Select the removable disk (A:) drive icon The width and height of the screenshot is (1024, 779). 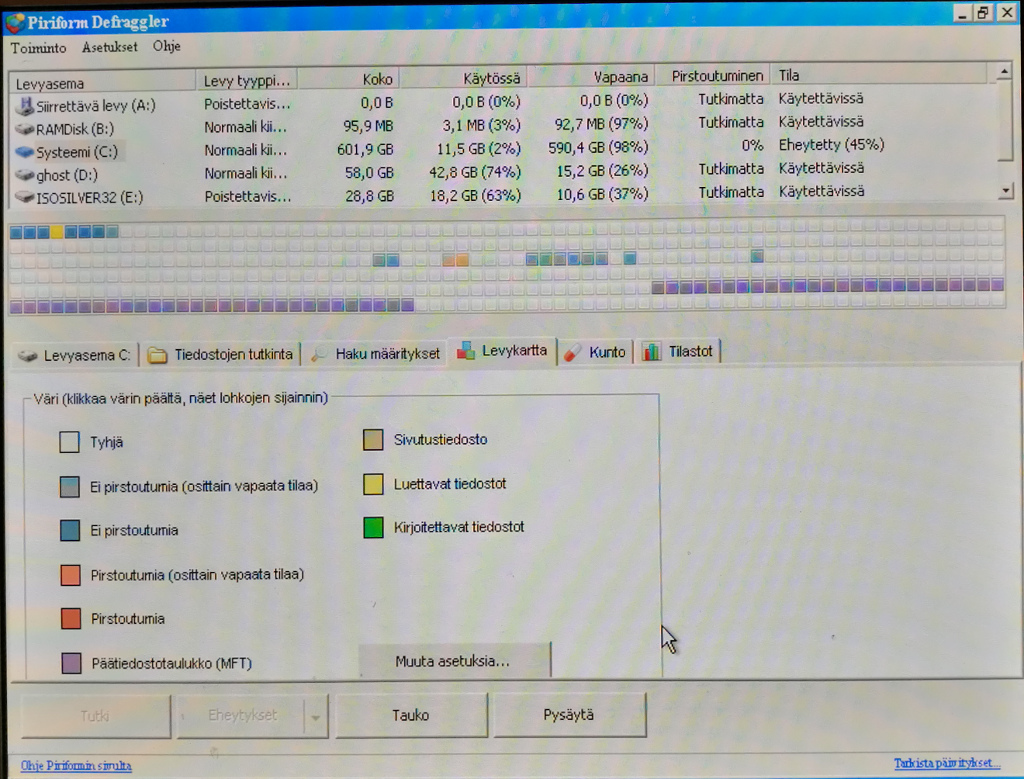(x=25, y=105)
